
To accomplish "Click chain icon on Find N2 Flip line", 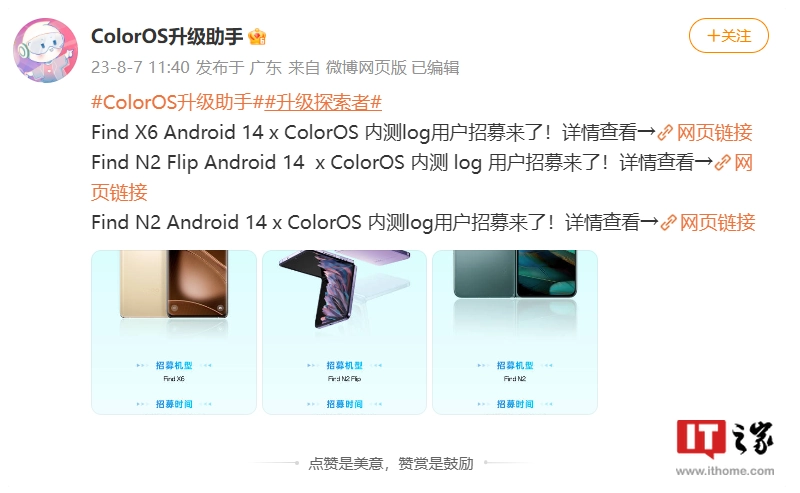I will 722,163.
